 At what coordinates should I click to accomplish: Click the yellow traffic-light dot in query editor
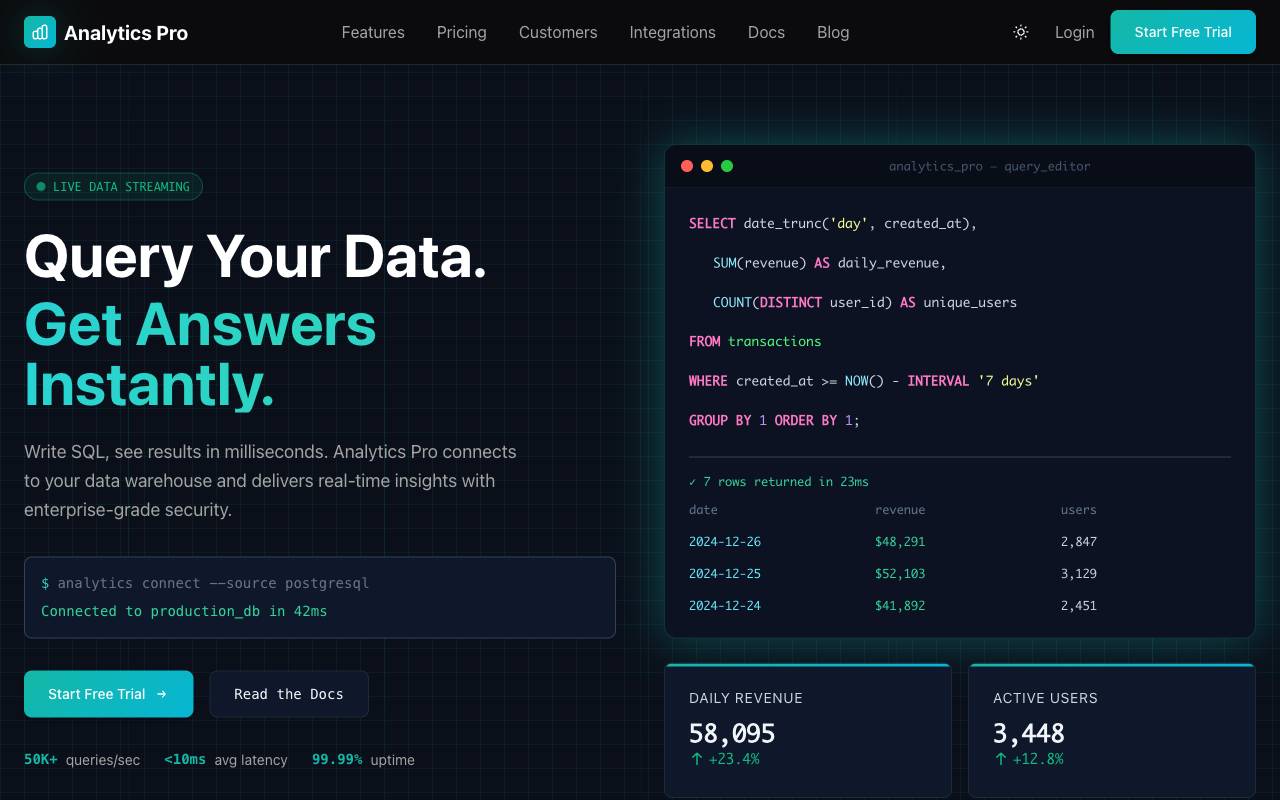tap(707, 166)
